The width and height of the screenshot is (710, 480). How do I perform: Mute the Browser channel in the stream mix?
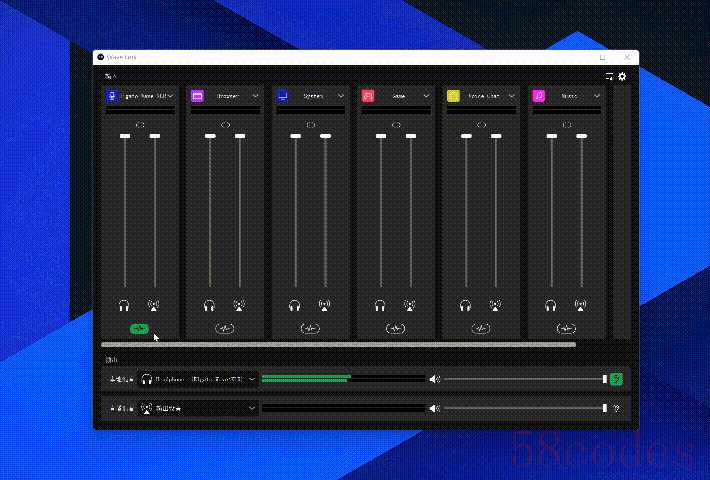pos(239,305)
